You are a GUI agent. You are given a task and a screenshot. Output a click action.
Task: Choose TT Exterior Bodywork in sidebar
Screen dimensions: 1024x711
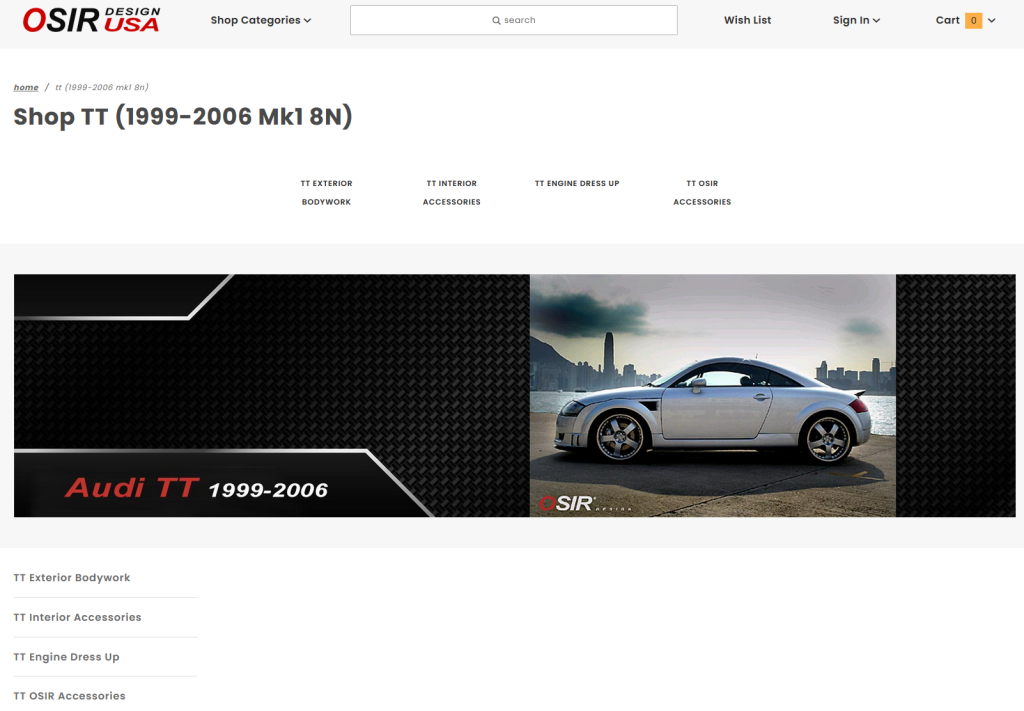[x=72, y=578]
